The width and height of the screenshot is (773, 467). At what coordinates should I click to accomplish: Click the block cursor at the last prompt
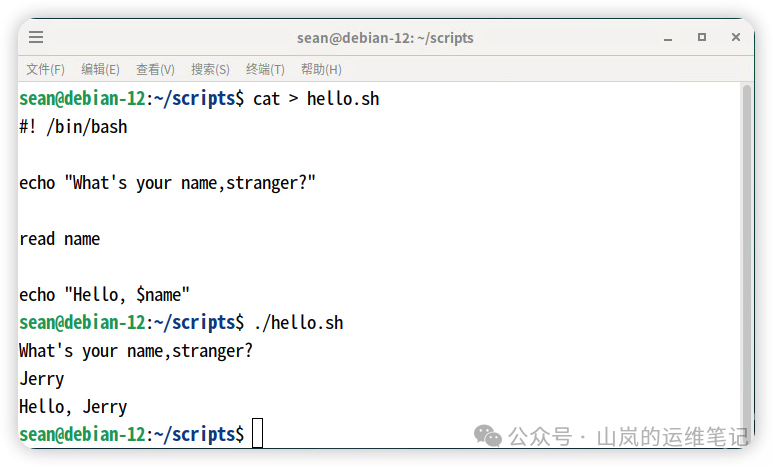pyautogui.click(x=258, y=434)
